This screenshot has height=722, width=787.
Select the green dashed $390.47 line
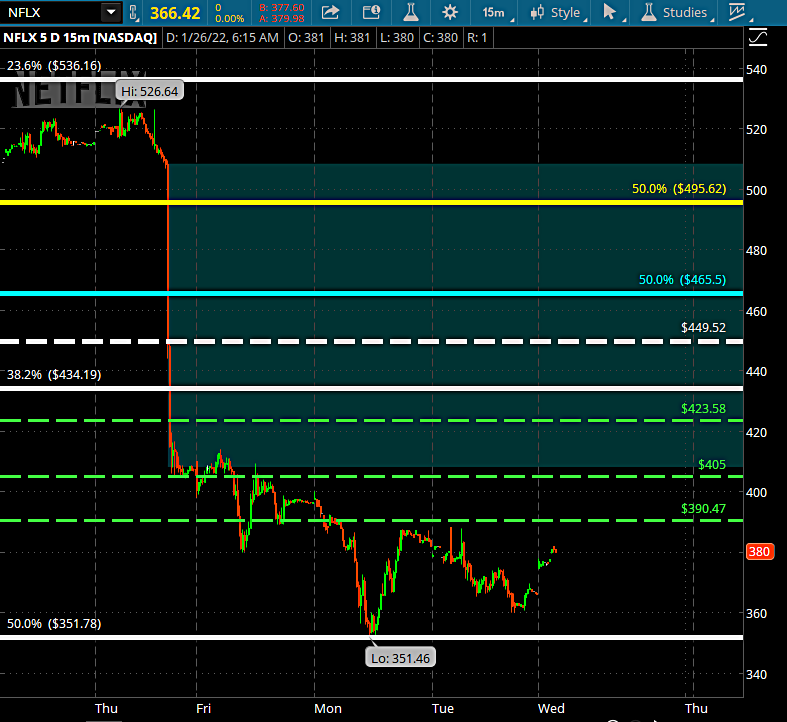[x=371, y=520]
